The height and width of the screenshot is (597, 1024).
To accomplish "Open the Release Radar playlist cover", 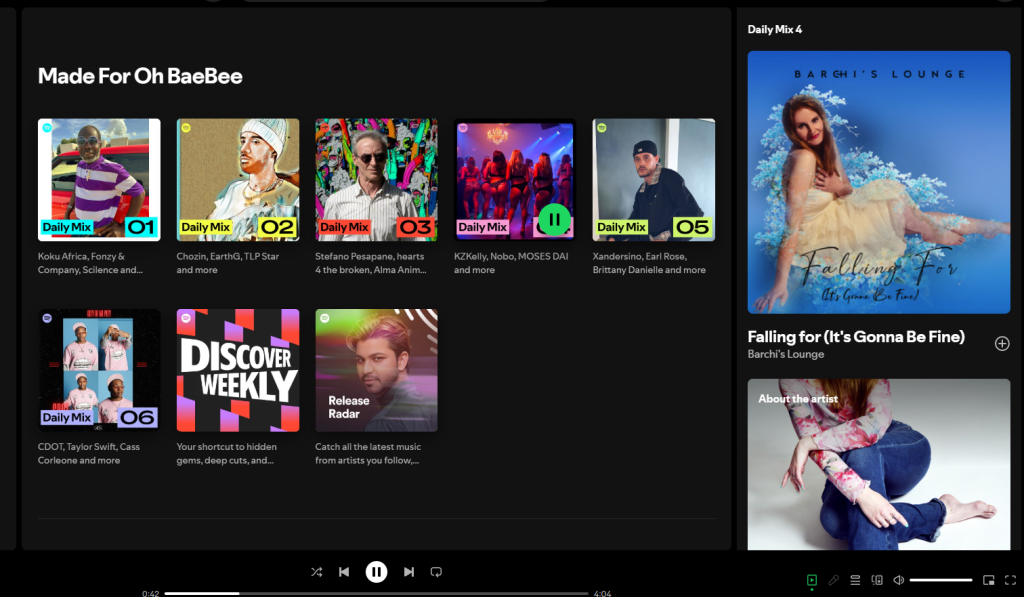I will click(x=376, y=370).
